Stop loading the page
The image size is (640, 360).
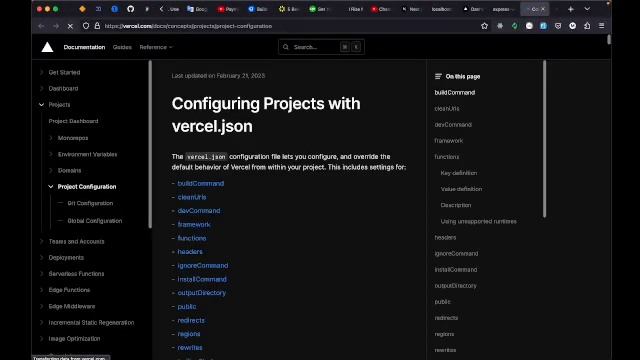pyautogui.click(x=70, y=26)
